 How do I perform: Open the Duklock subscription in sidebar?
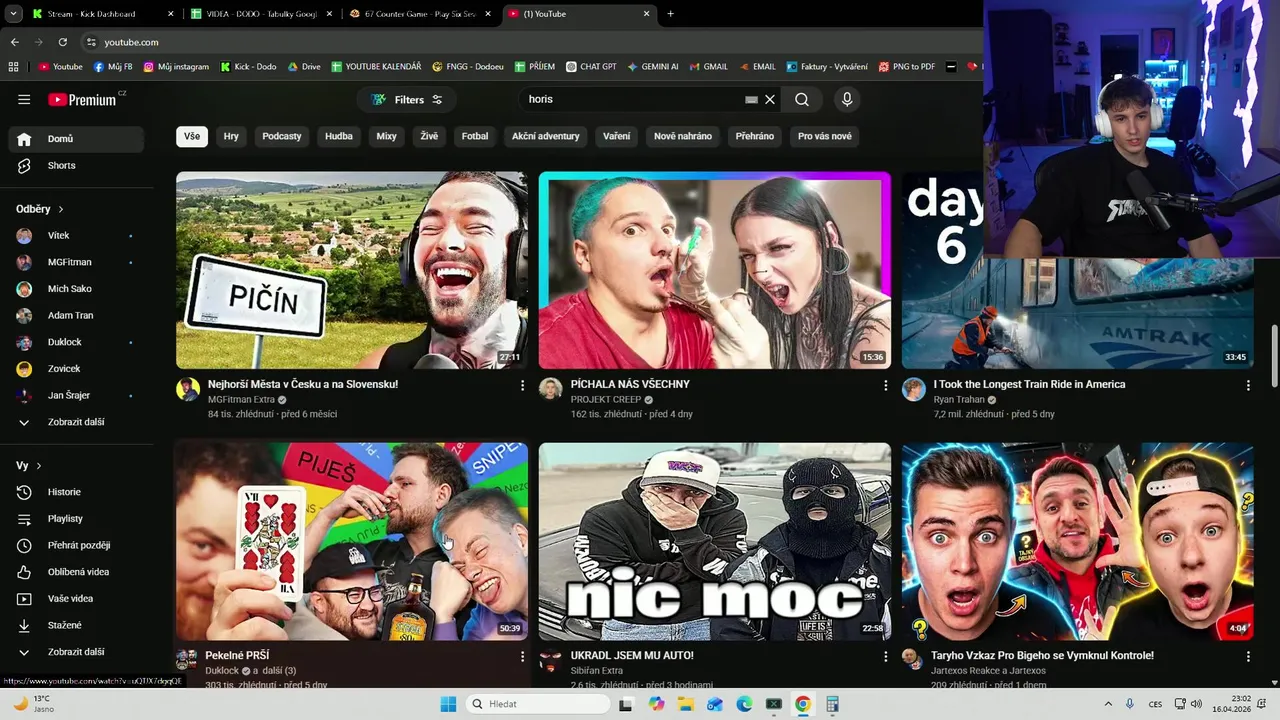coord(76,342)
